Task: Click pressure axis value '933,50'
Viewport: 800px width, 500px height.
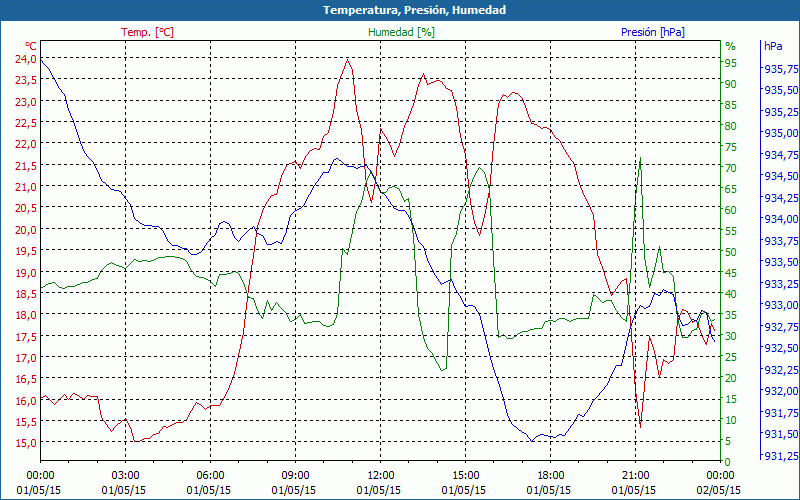Action: (x=781, y=262)
